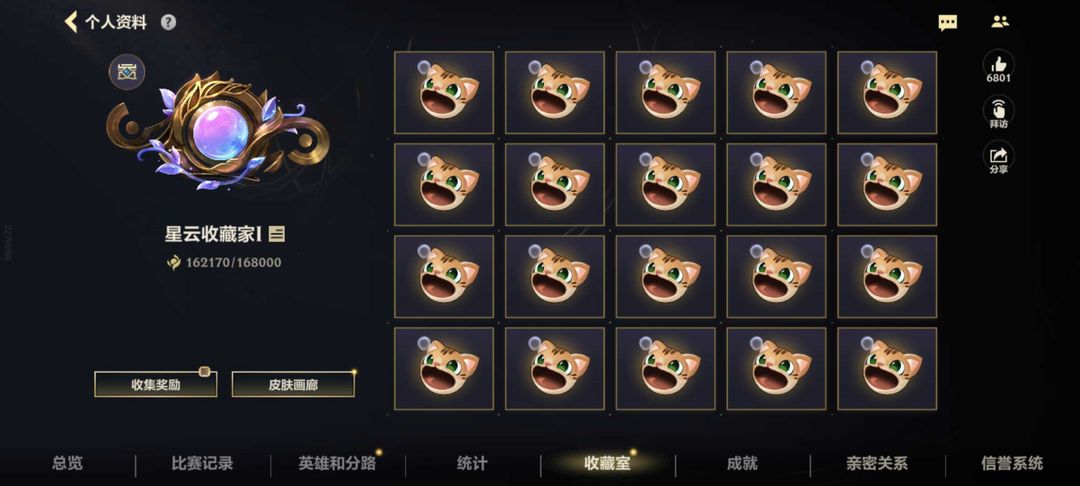Open the 信誉系统 tab
Image resolution: width=1080 pixels, height=486 pixels.
[x=1012, y=463]
